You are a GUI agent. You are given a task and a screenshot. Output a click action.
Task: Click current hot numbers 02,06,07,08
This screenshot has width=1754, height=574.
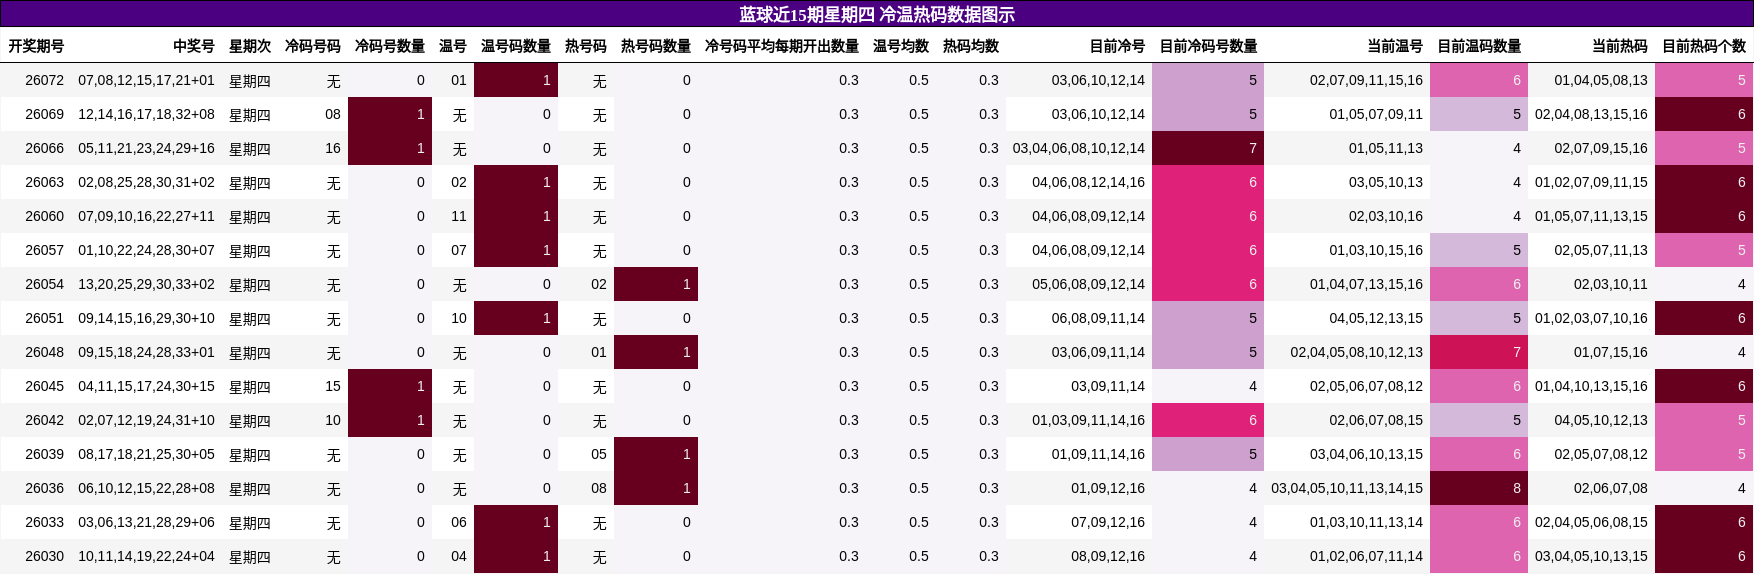[1611, 488]
